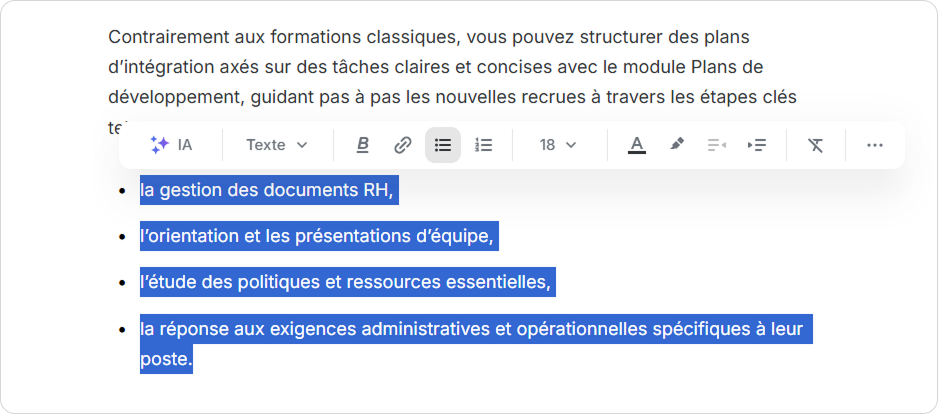Click the chevron next to Texte
The width and height of the screenshot is (938, 414).
pyautogui.click(x=302, y=145)
